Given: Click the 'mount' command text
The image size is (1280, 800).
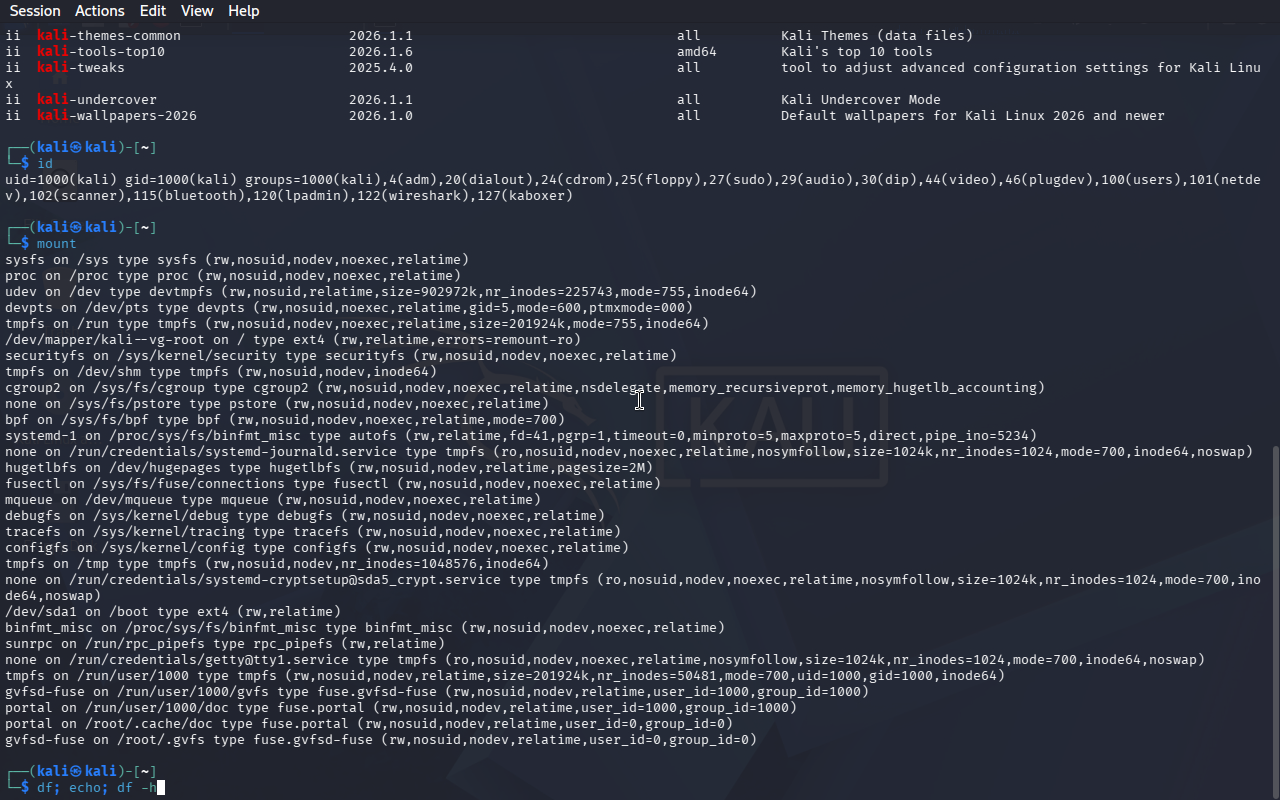Looking at the screenshot, I should (x=56, y=244).
